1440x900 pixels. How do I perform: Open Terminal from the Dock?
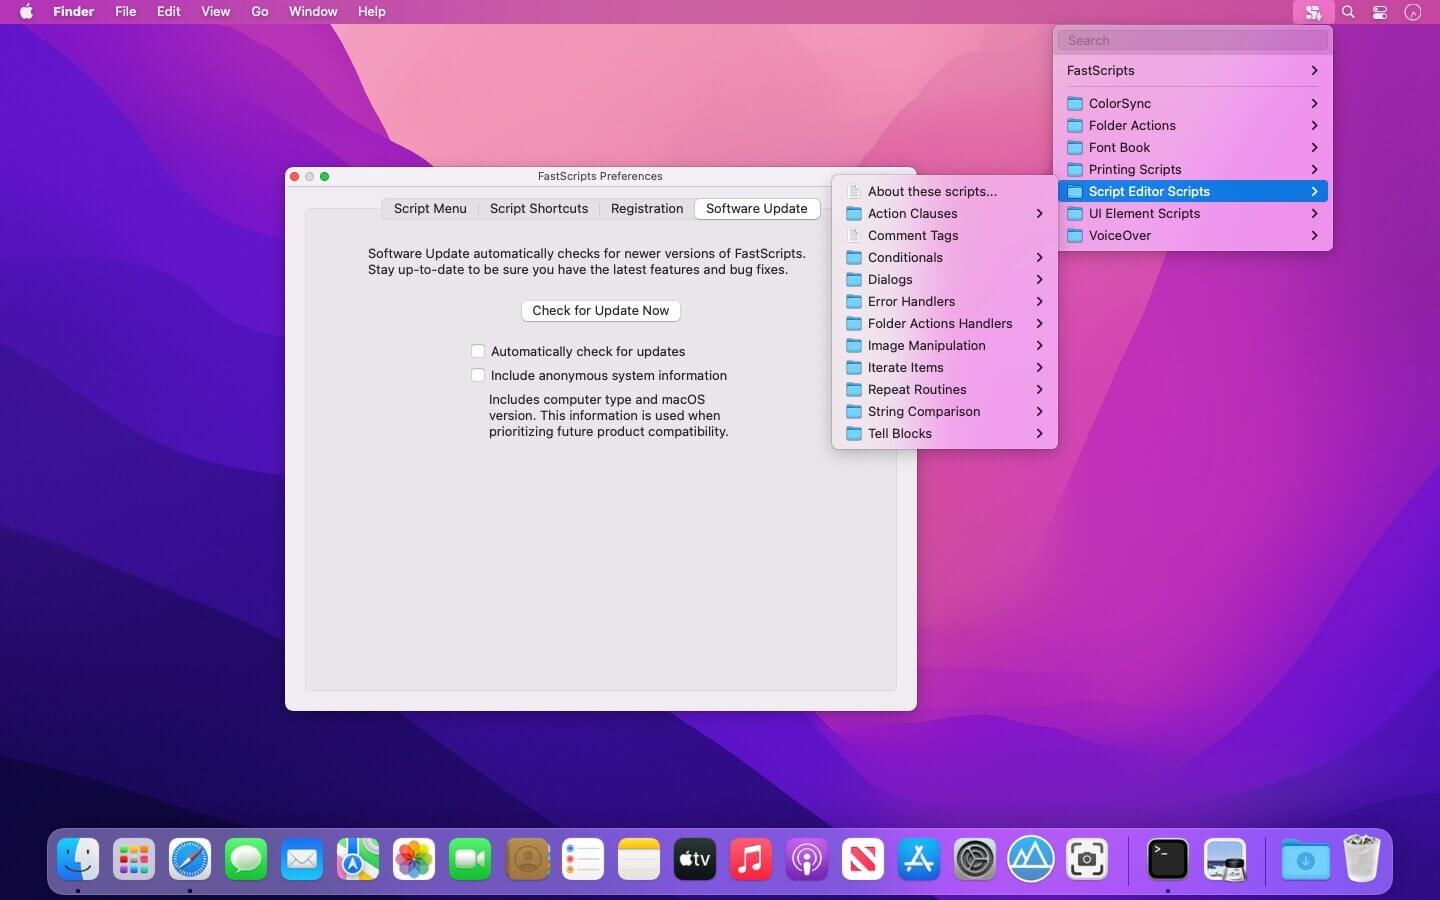(1167, 859)
